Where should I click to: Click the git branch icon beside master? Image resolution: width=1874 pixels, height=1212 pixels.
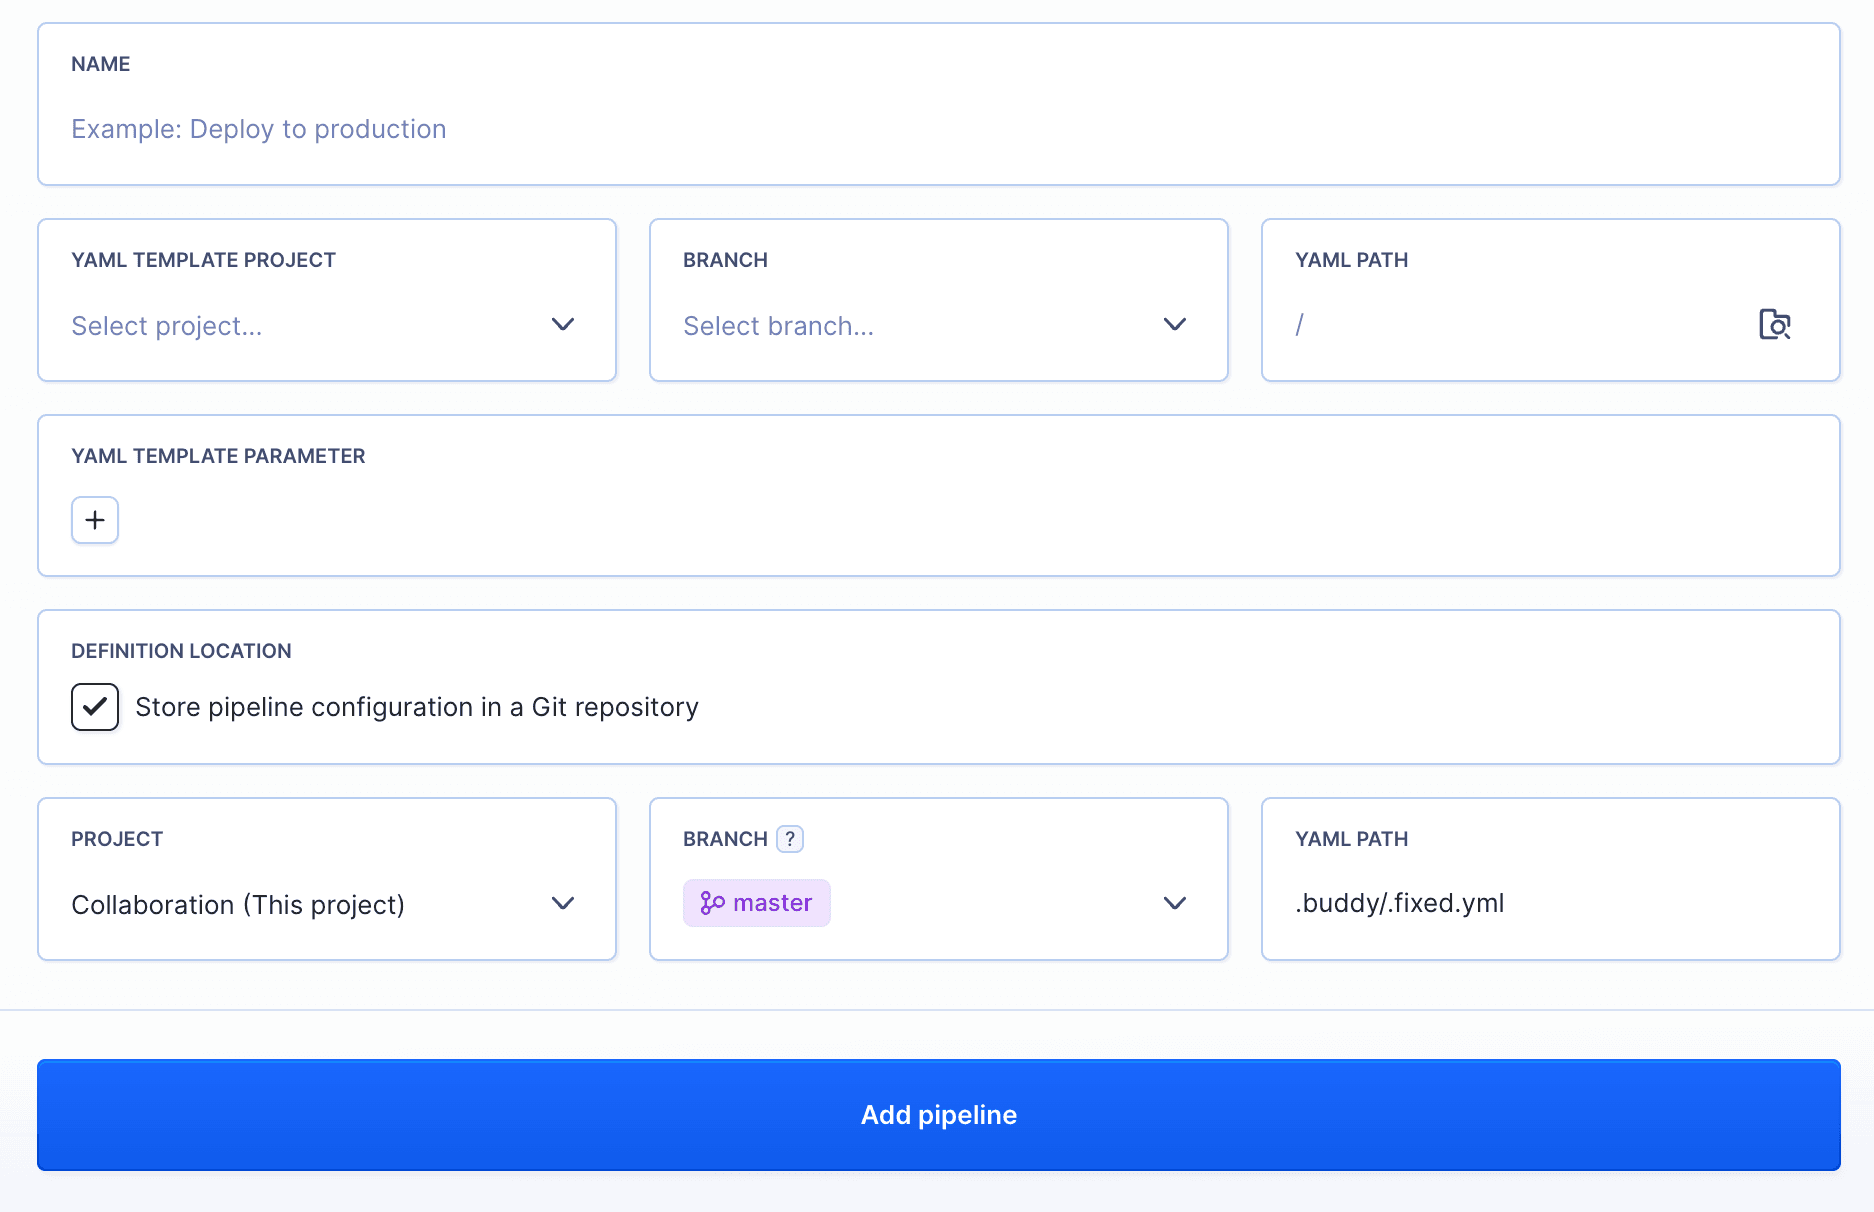click(x=712, y=904)
